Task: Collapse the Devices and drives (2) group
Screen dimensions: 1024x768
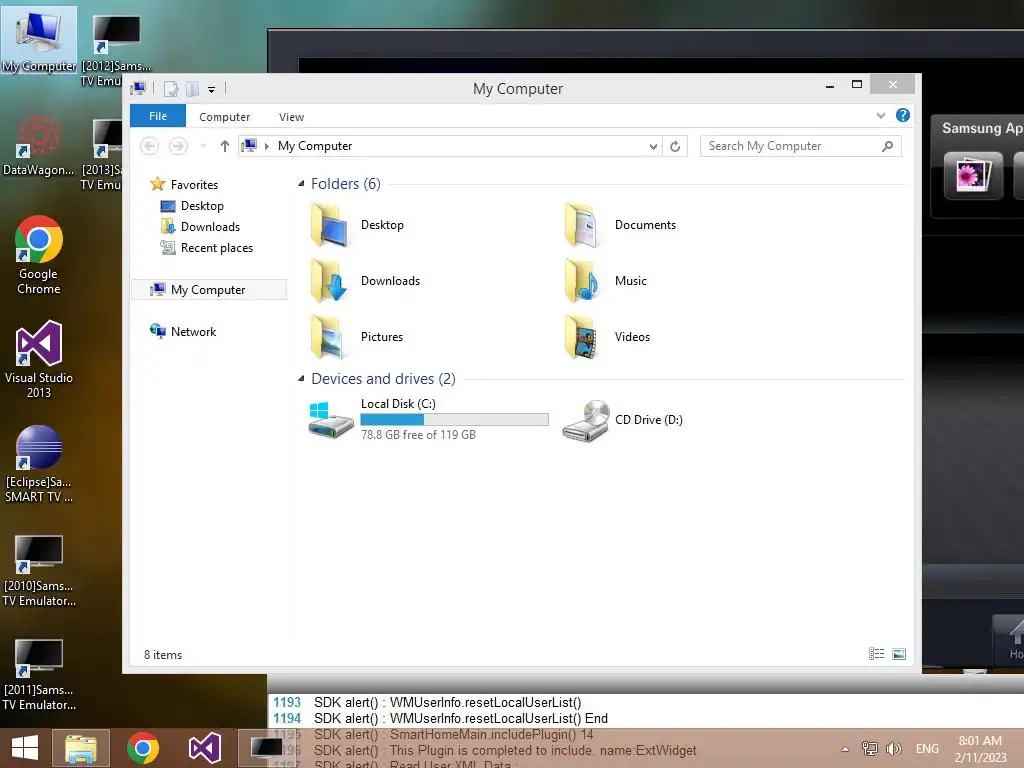Action: click(x=301, y=379)
